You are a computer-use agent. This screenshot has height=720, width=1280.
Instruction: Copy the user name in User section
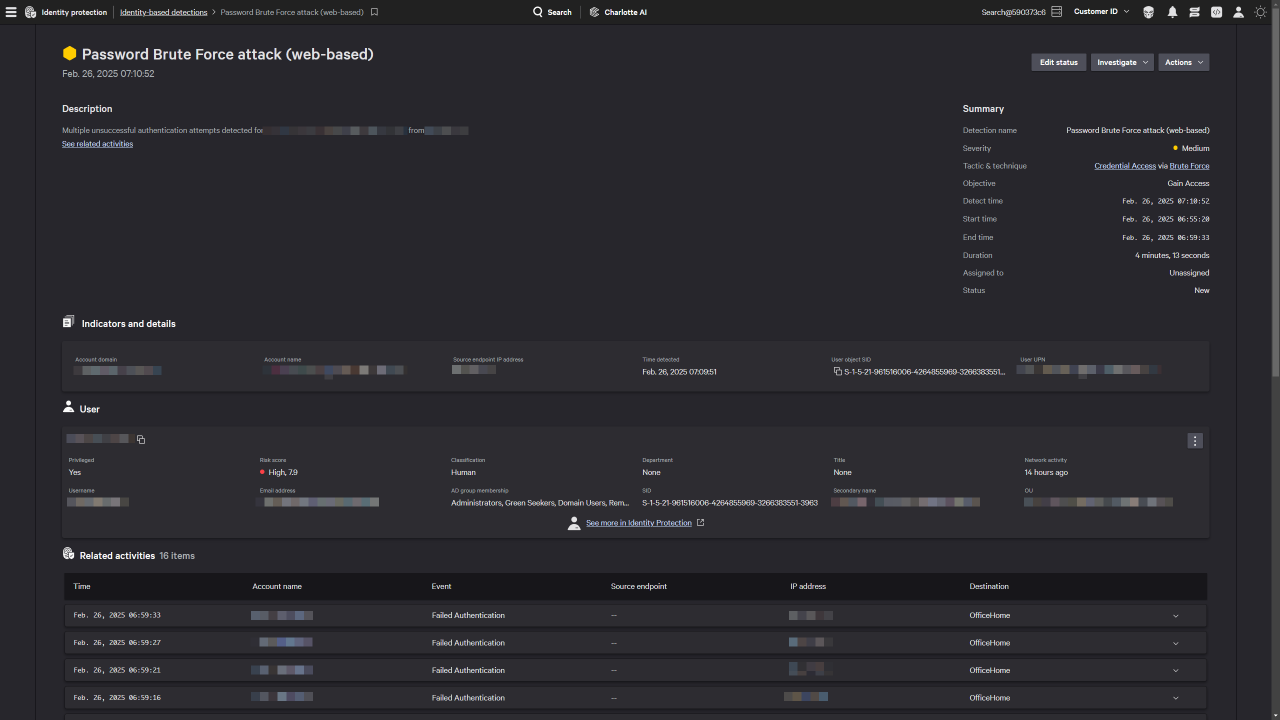(141, 440)
